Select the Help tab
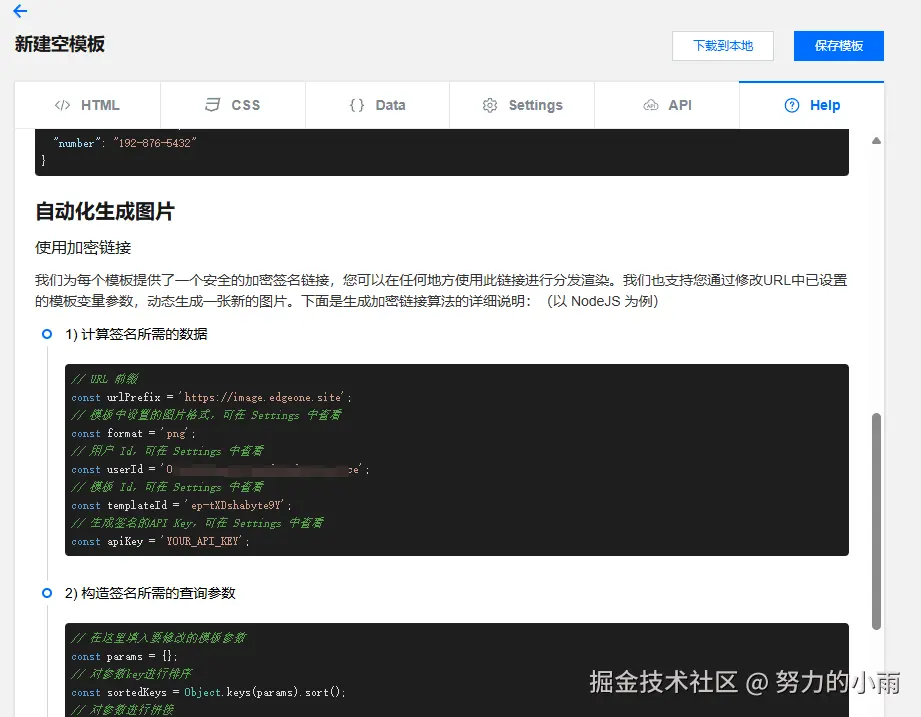Screen dimensions: 921x717 coord(812,105)
